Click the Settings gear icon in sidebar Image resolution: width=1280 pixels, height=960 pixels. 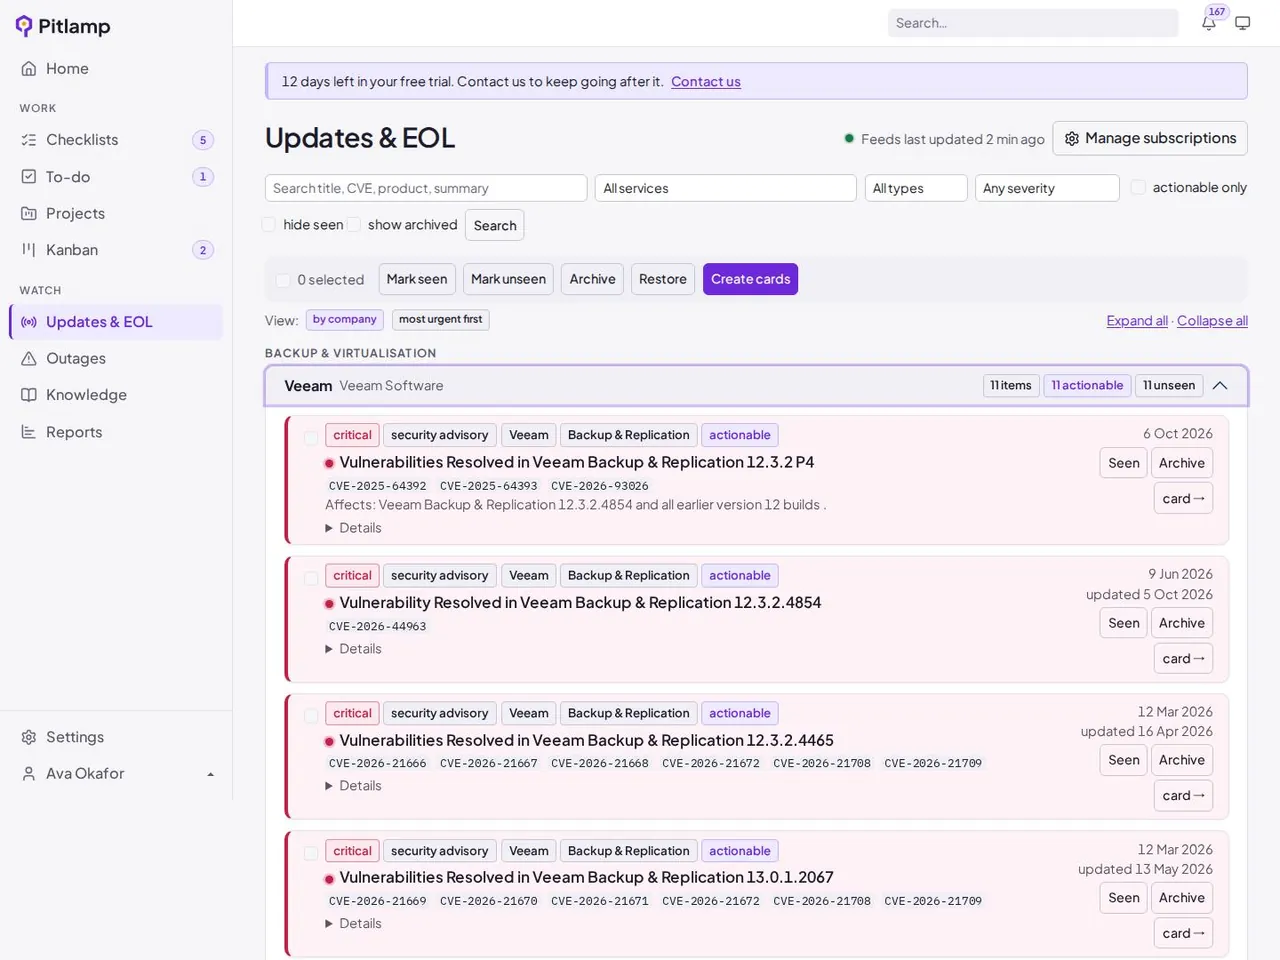point(29,737)
